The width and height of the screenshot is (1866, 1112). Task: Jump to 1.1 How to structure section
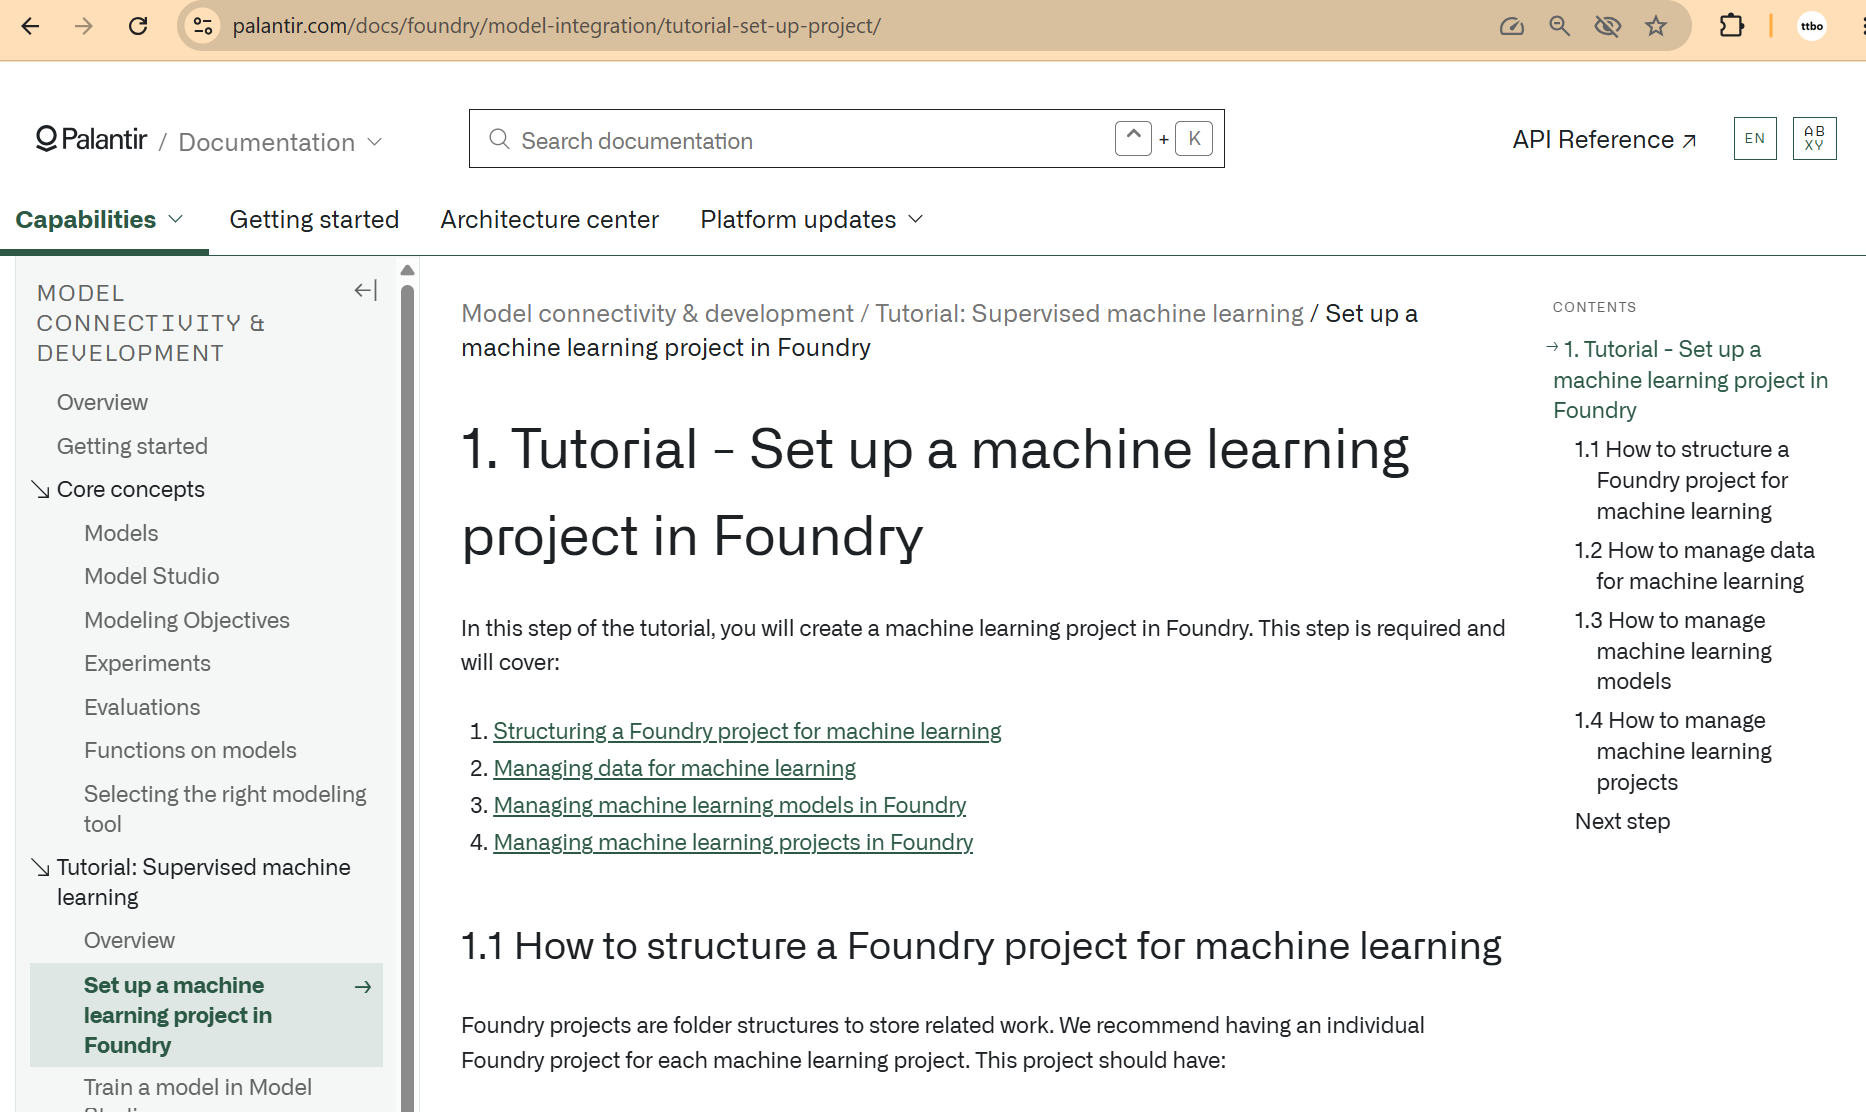point(1682,480)
